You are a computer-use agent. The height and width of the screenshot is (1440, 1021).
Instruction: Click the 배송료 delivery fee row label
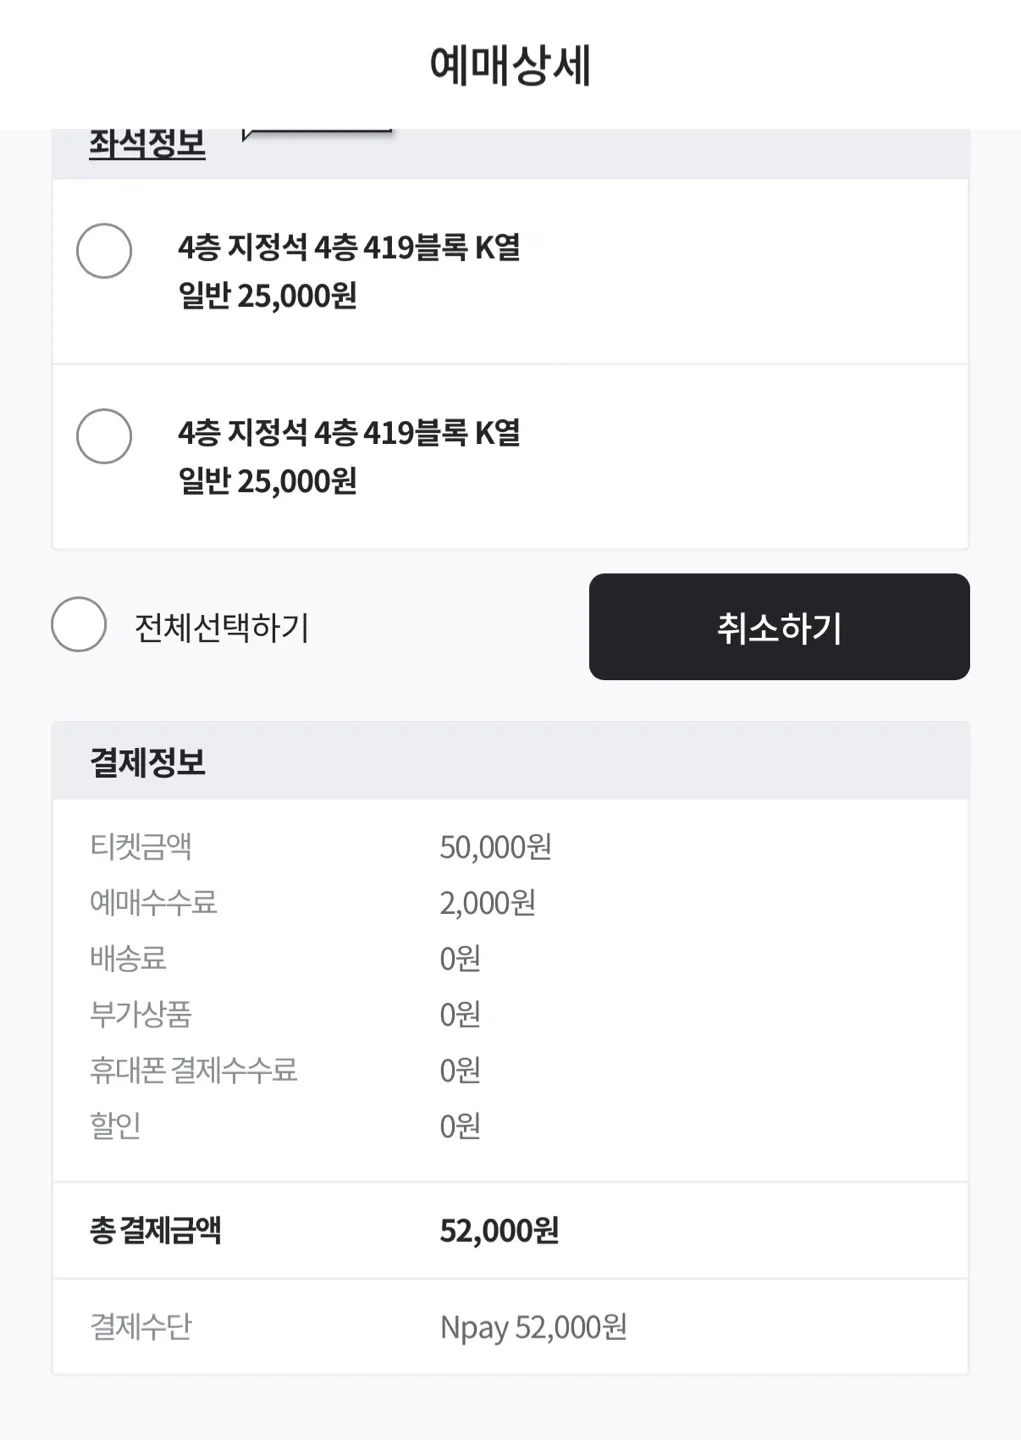[x=128, y=958]
